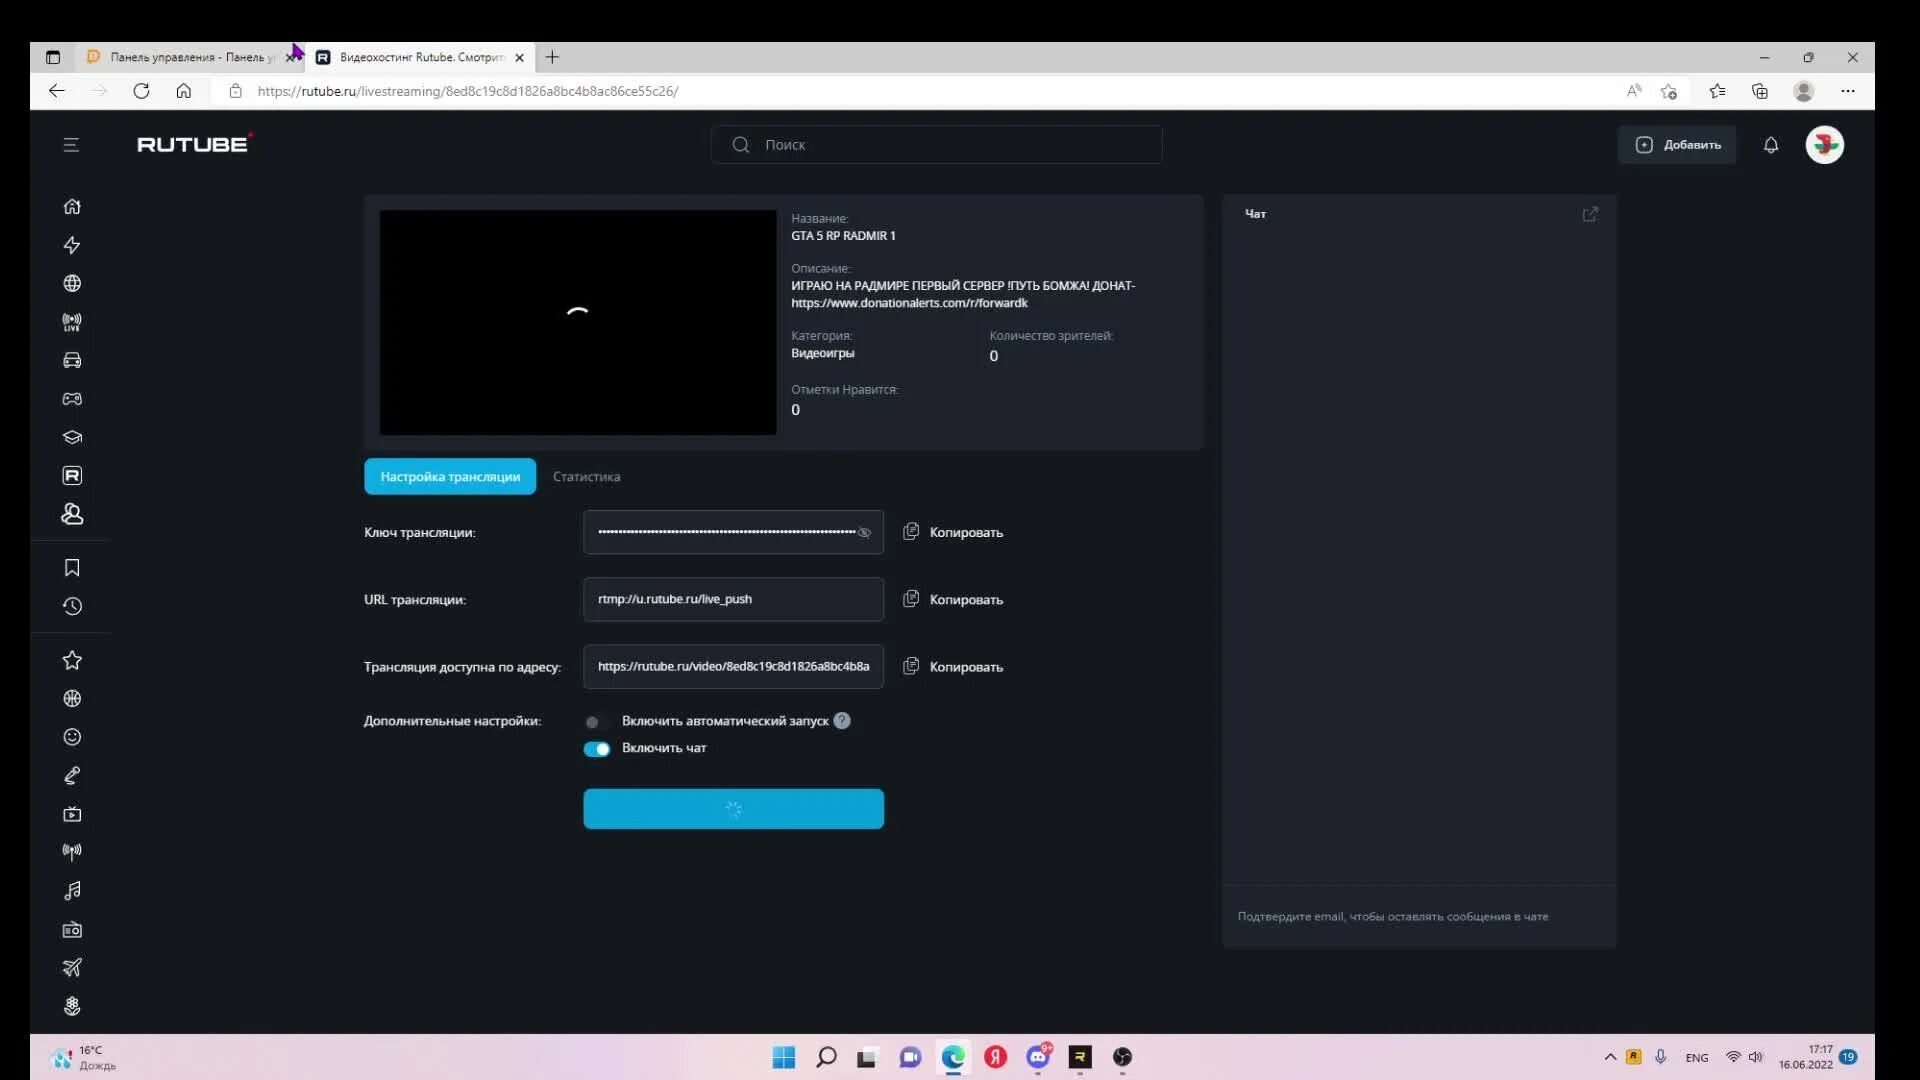Open the user profile avatar
1920x1080 pixels.
[1825, 145]
